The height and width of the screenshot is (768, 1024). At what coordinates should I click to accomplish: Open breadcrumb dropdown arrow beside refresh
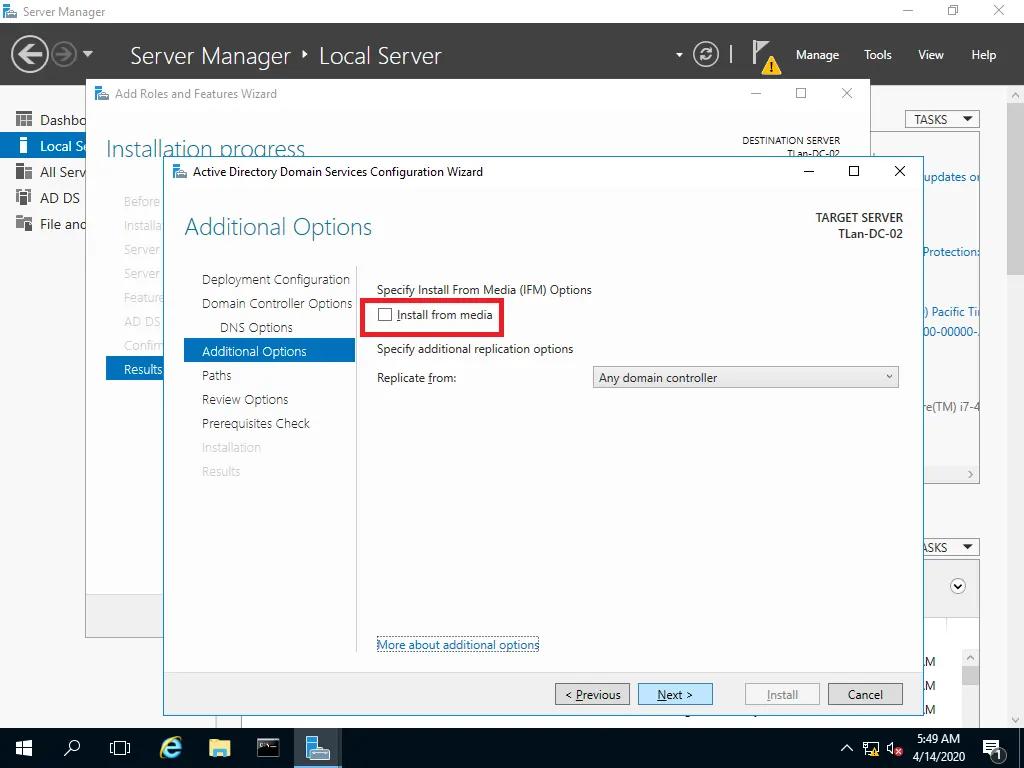tap(679, 55)
